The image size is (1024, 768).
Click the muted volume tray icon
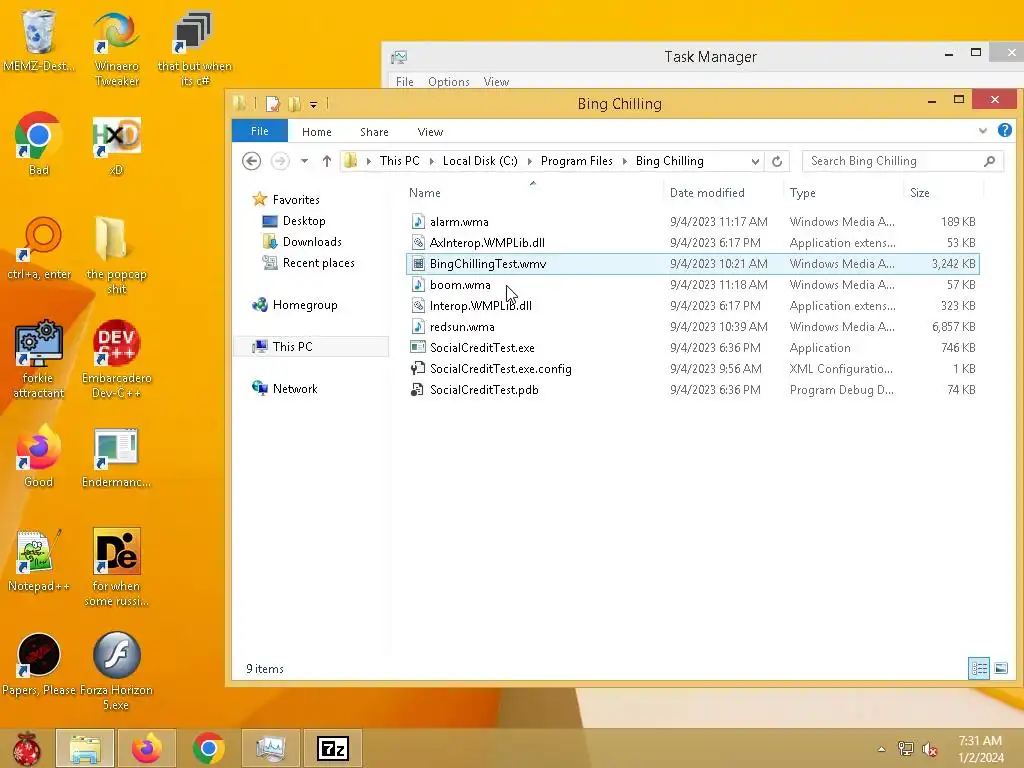[x=930, y=749]
